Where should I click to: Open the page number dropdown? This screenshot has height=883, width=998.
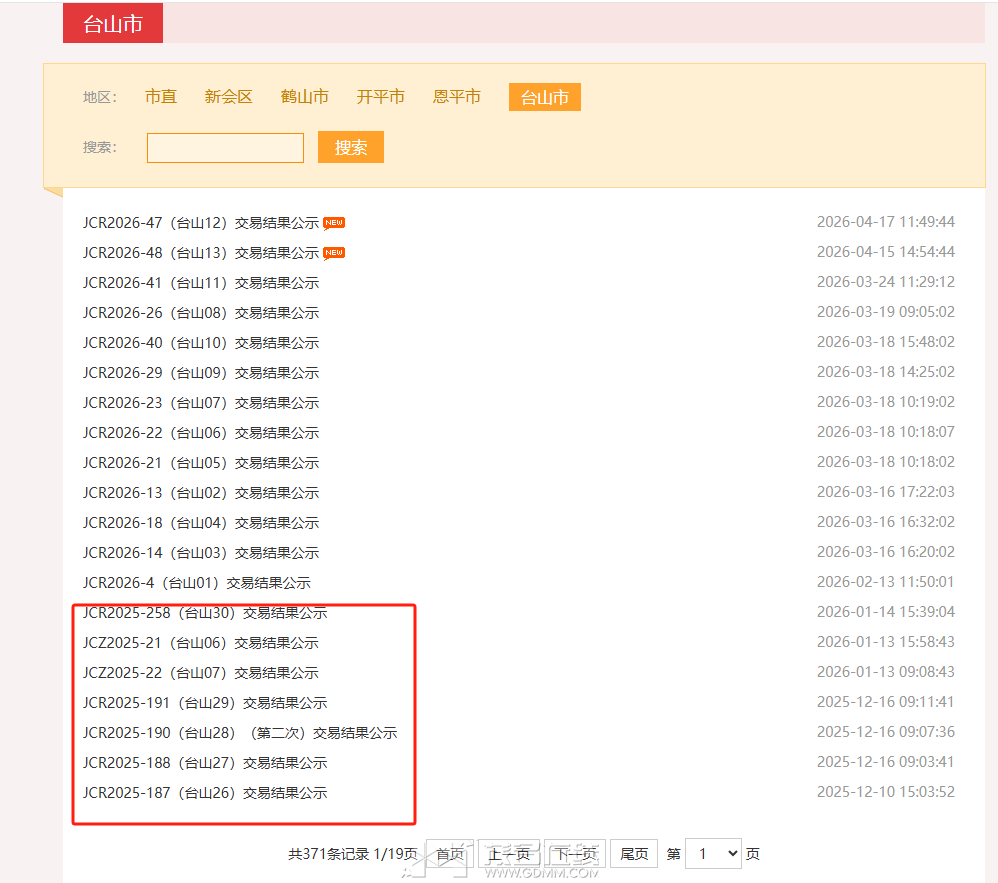[x=713, y=853]
